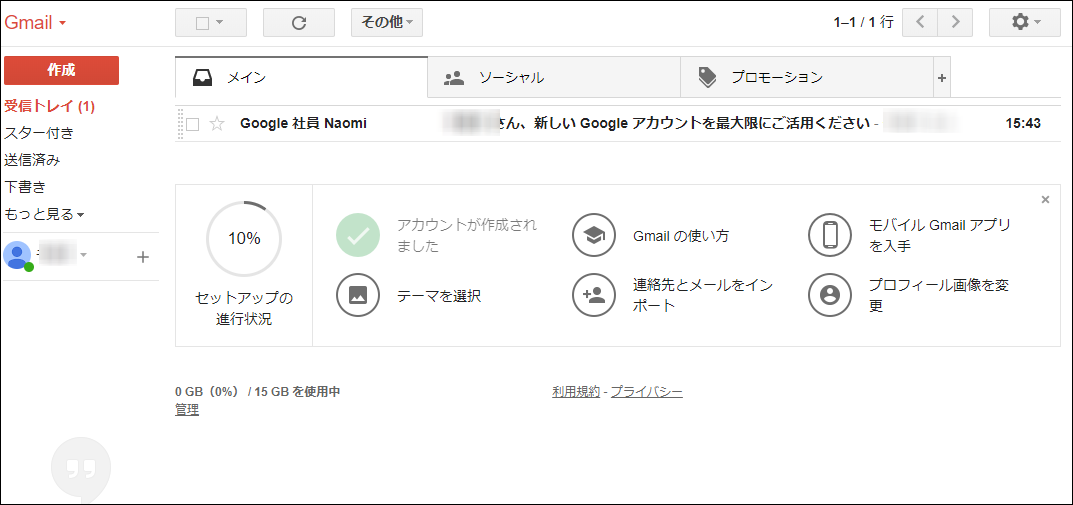Click the アカウントが作成されました text
Screen dimensions: 1073x505
click(467, 235)
